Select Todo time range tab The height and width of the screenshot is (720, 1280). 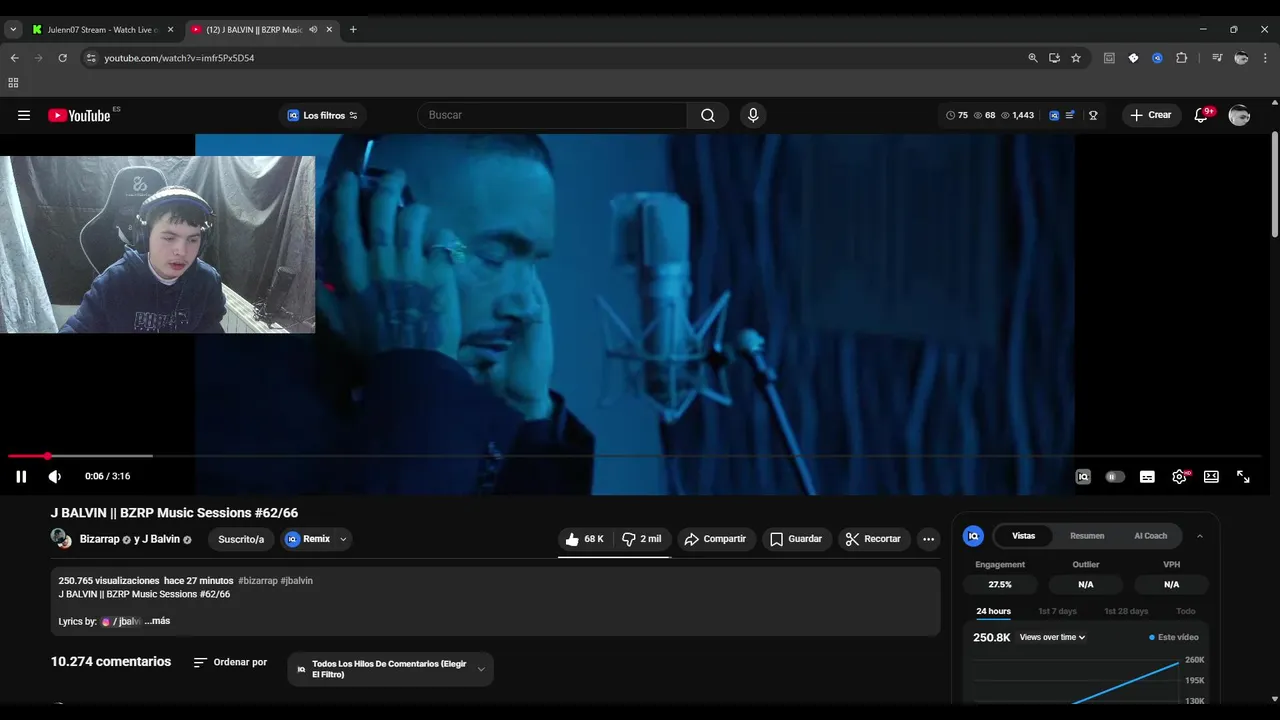point(1185,611)
